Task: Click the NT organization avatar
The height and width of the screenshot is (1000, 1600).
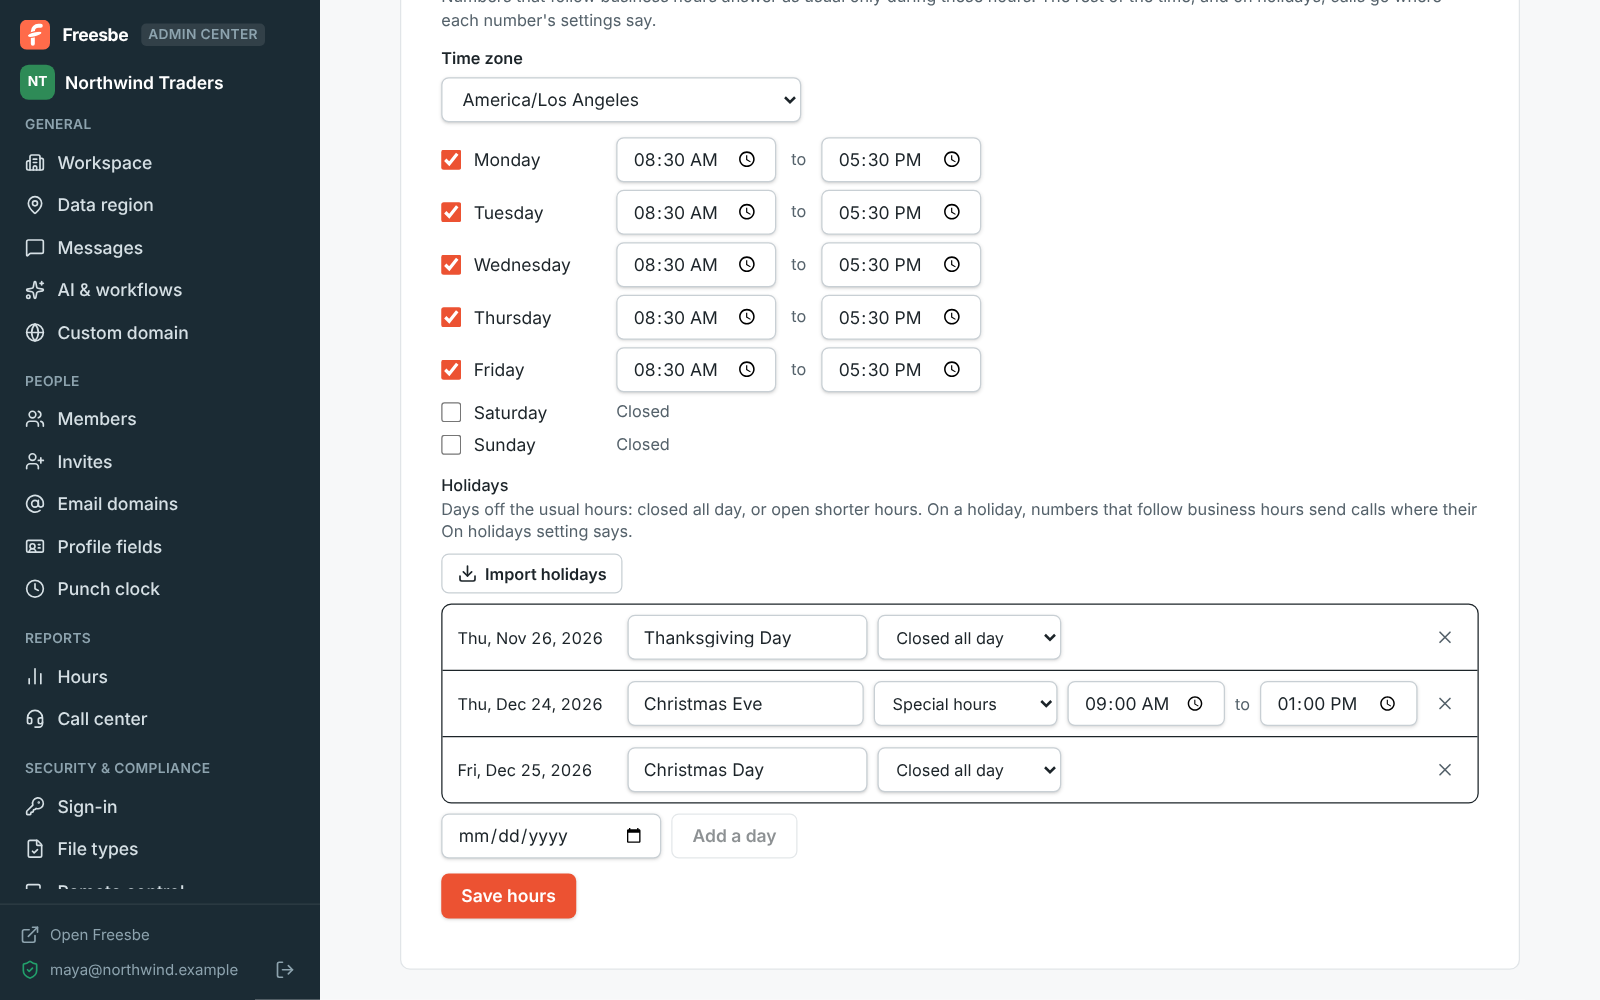Action: [x=37, y=82]
